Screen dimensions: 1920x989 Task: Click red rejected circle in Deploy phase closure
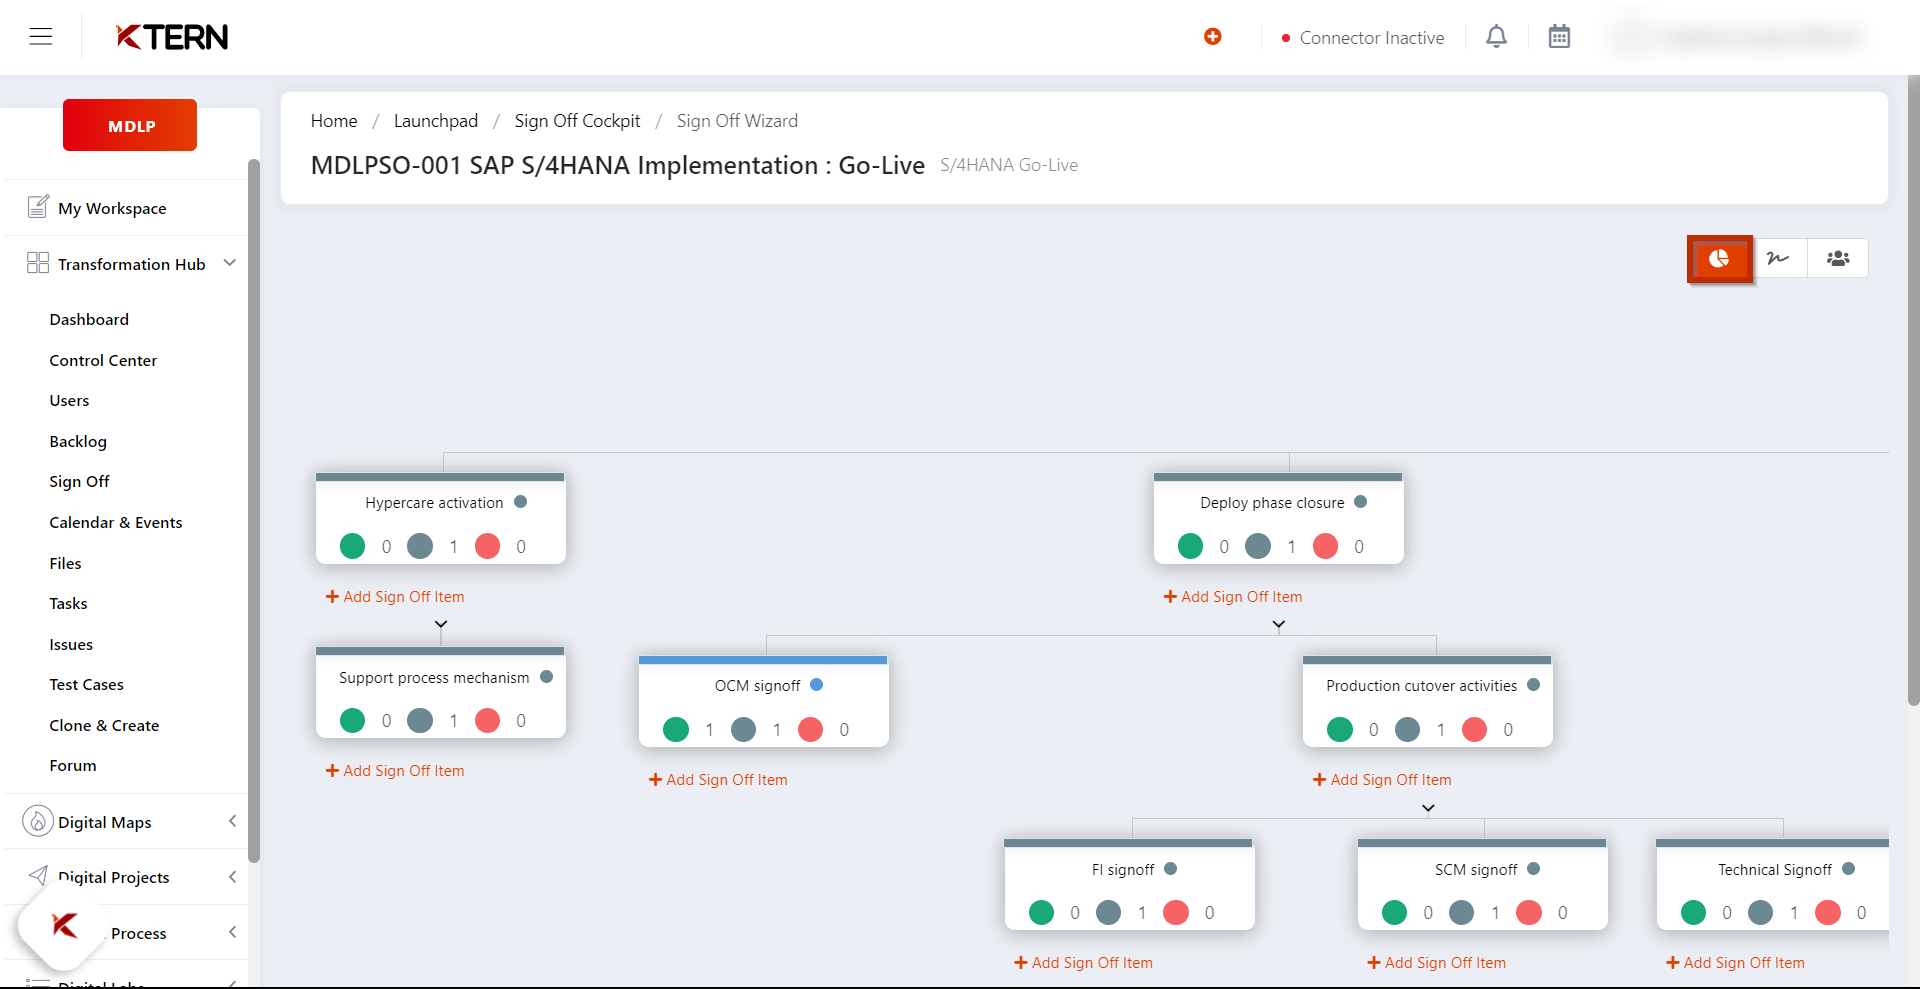1326,546
